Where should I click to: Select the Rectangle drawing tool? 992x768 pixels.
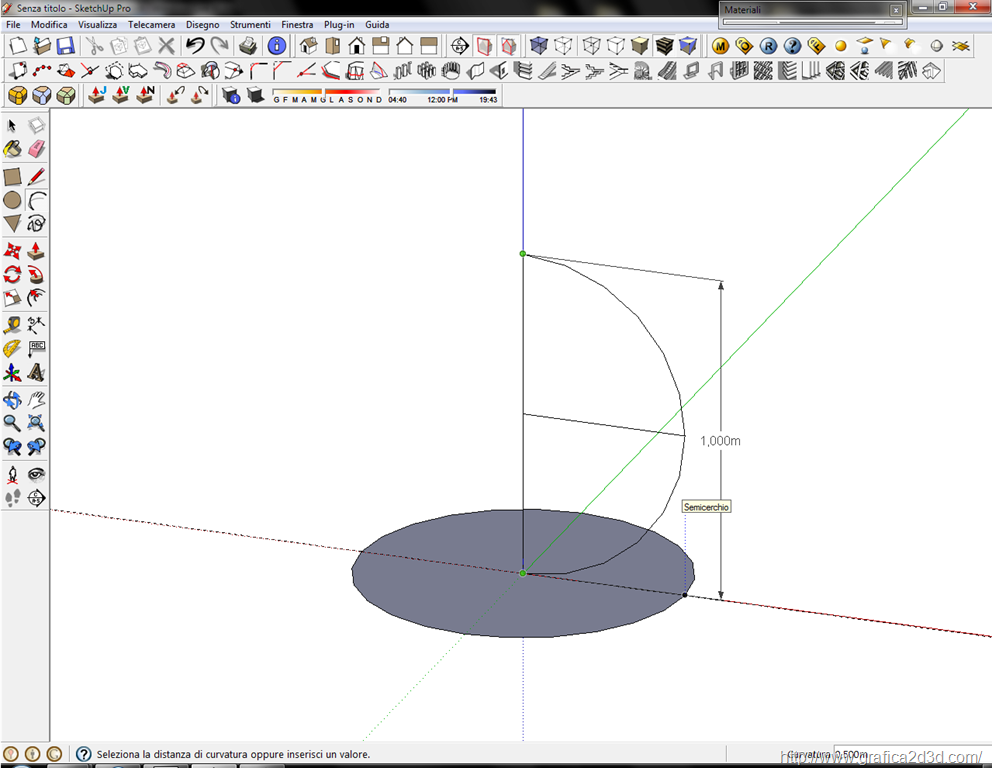pyautogui.click(x=13, y=176)
